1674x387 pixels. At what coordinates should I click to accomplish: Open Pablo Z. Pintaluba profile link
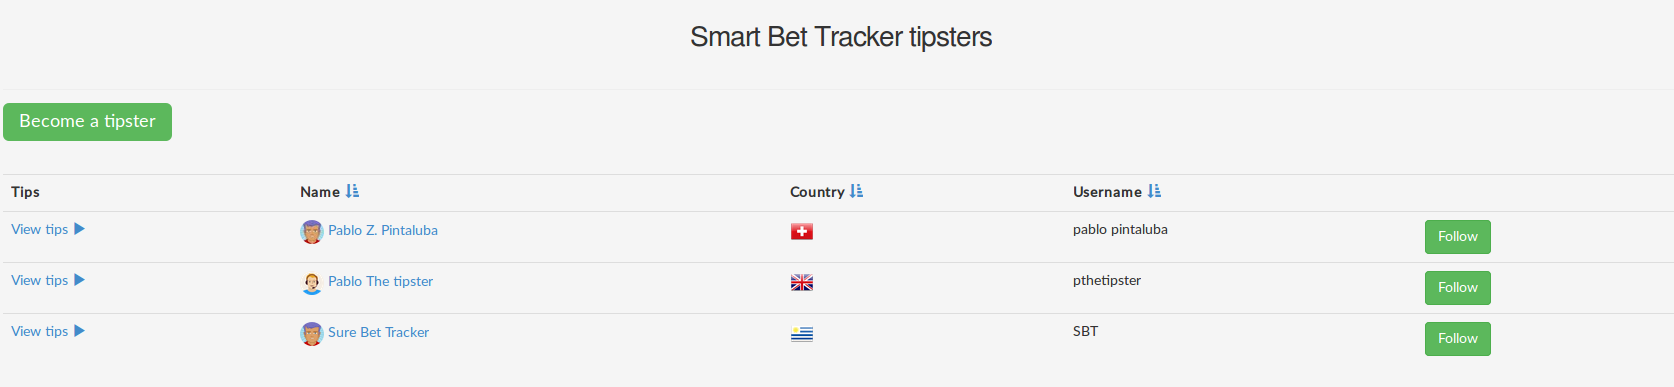click(383, 230)
